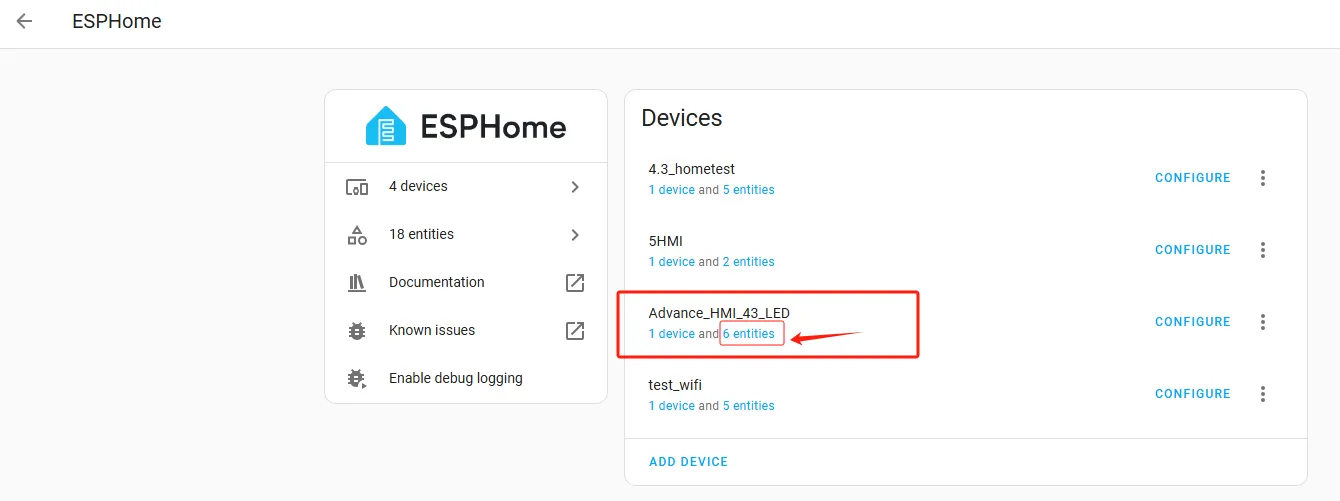Image resolution: width=1340 pixels, height=501 pixels.
Task: Click the Documentation books icon
Action: point(357,283)
